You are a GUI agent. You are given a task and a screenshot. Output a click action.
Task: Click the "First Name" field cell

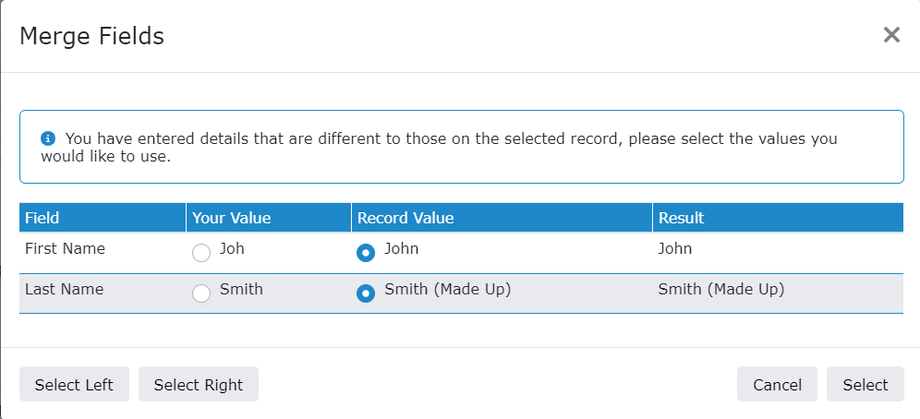point(65,249)
